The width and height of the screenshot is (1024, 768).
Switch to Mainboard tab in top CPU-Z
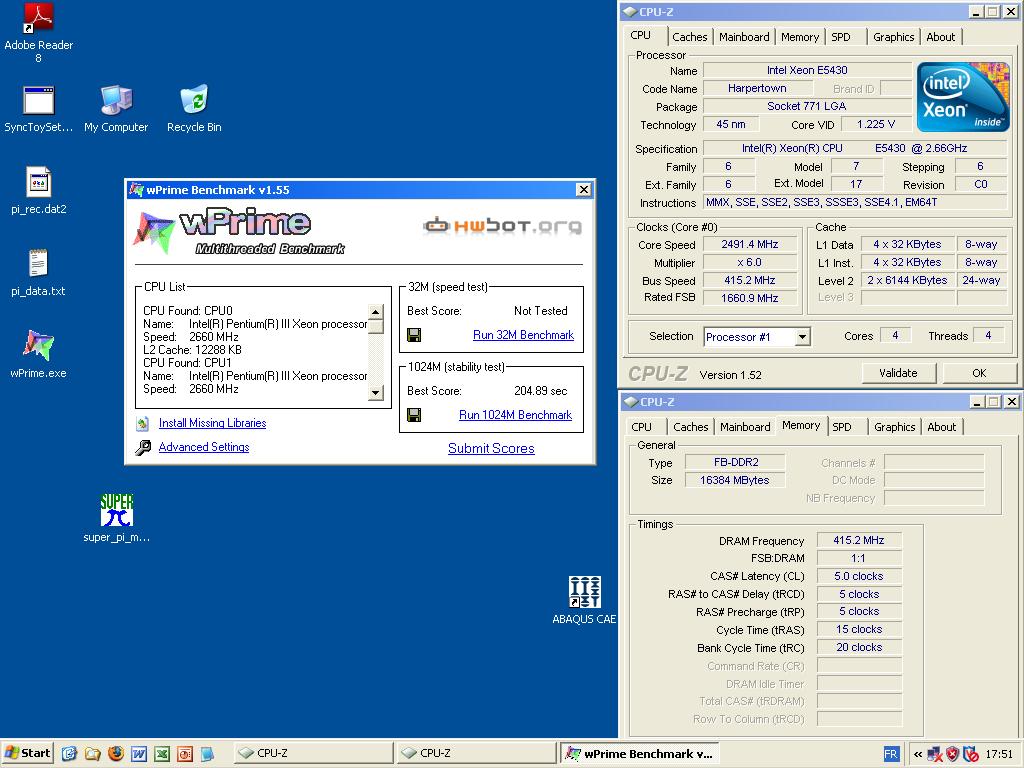click(744, 37)
